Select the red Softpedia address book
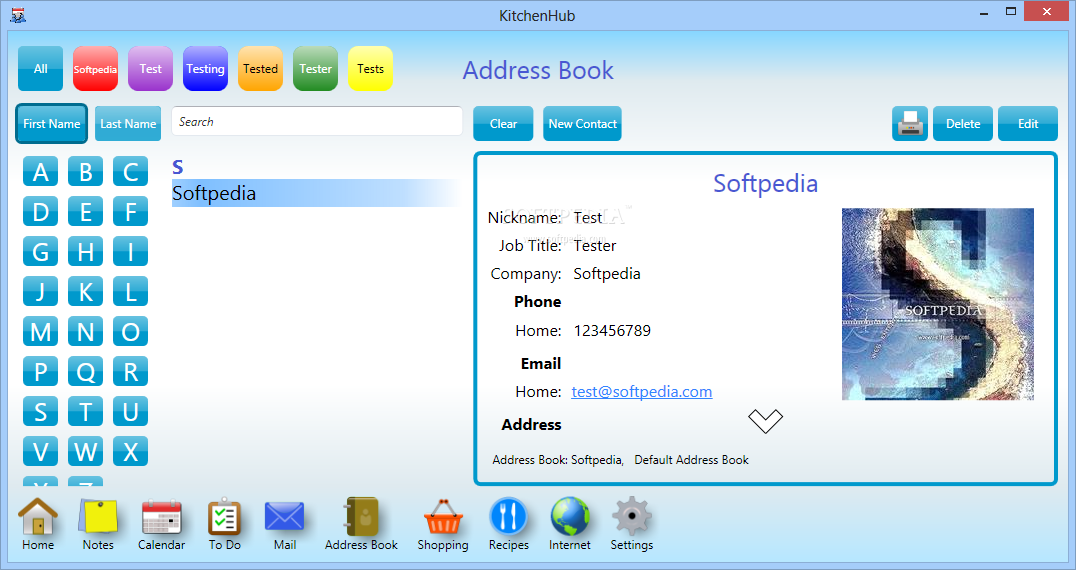Viewport: 1076px width, 570px height. coord(95,69)
